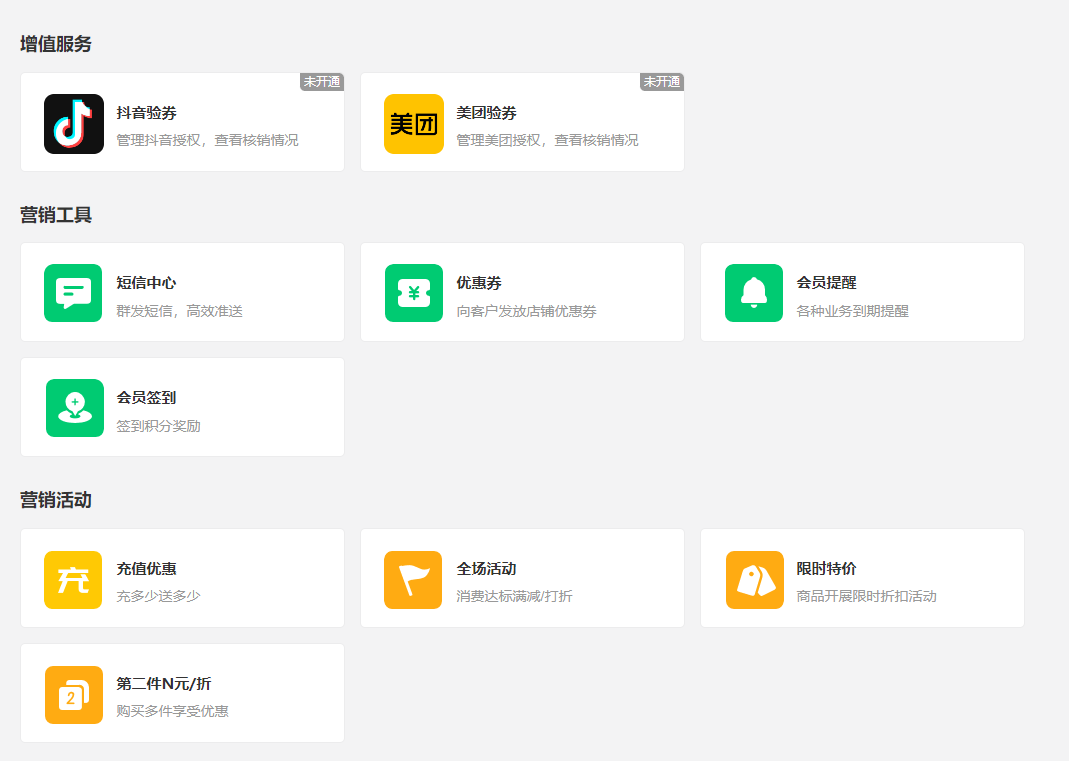Open 短信中心 by its title text
This screenshot has width=1069, height=761.
point(147,283)
